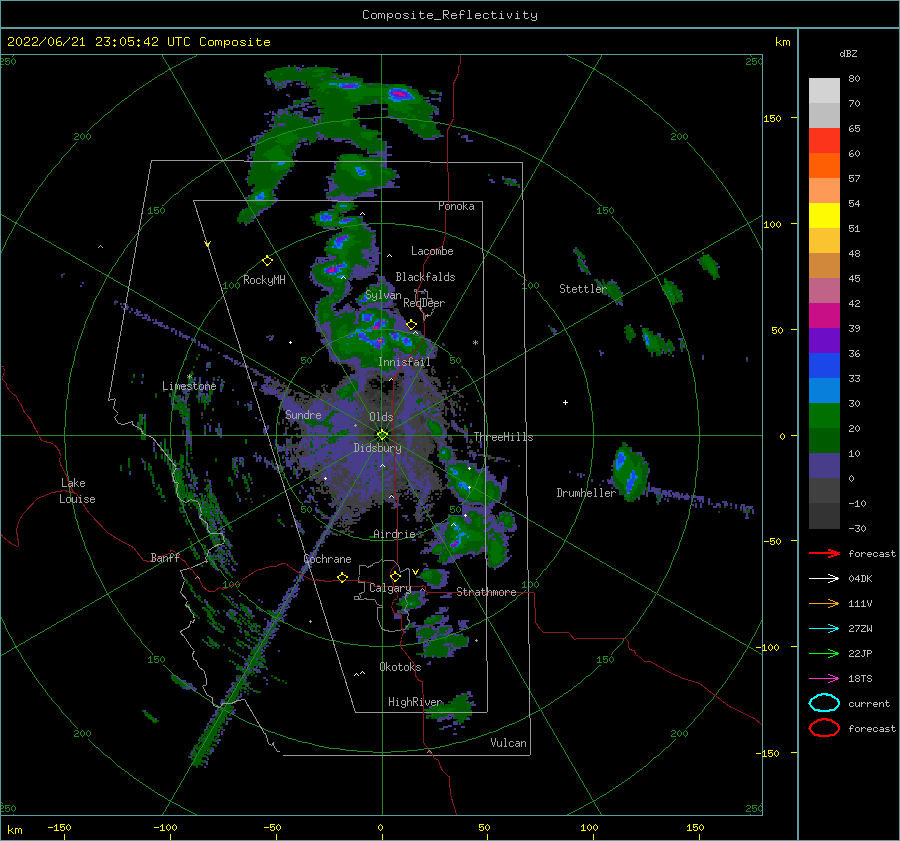Viewport: 900px width, 841px height.
Task: Click the Vulcan label
Action: point(509,743)
